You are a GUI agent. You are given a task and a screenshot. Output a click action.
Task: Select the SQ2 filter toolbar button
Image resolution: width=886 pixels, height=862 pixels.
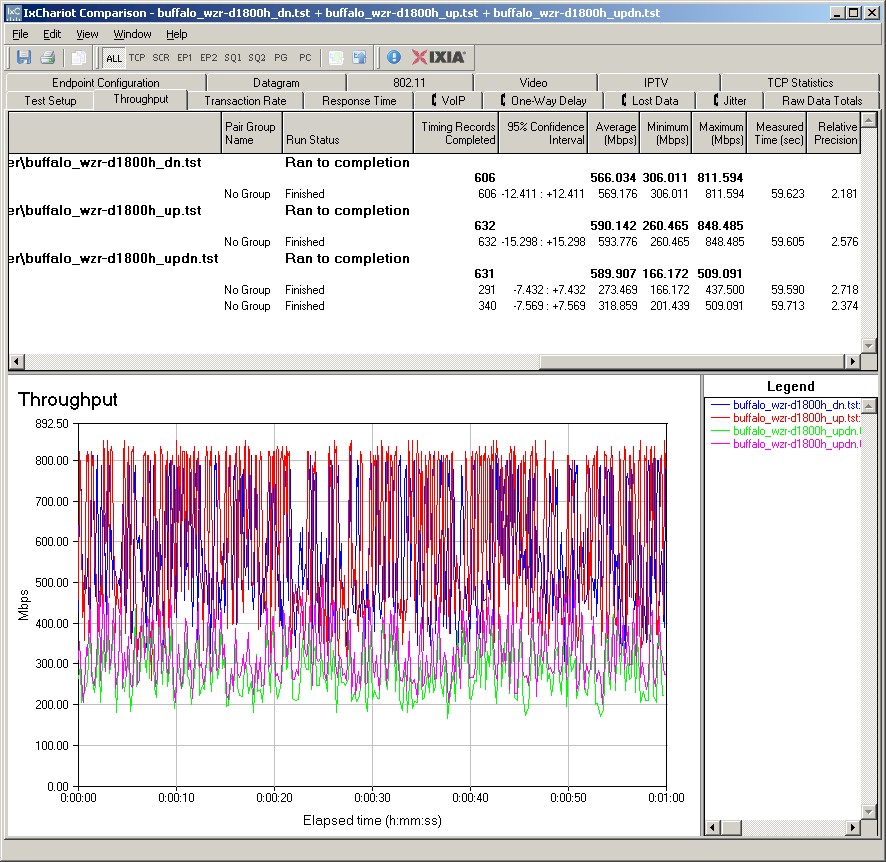click(x=257, y=58)
